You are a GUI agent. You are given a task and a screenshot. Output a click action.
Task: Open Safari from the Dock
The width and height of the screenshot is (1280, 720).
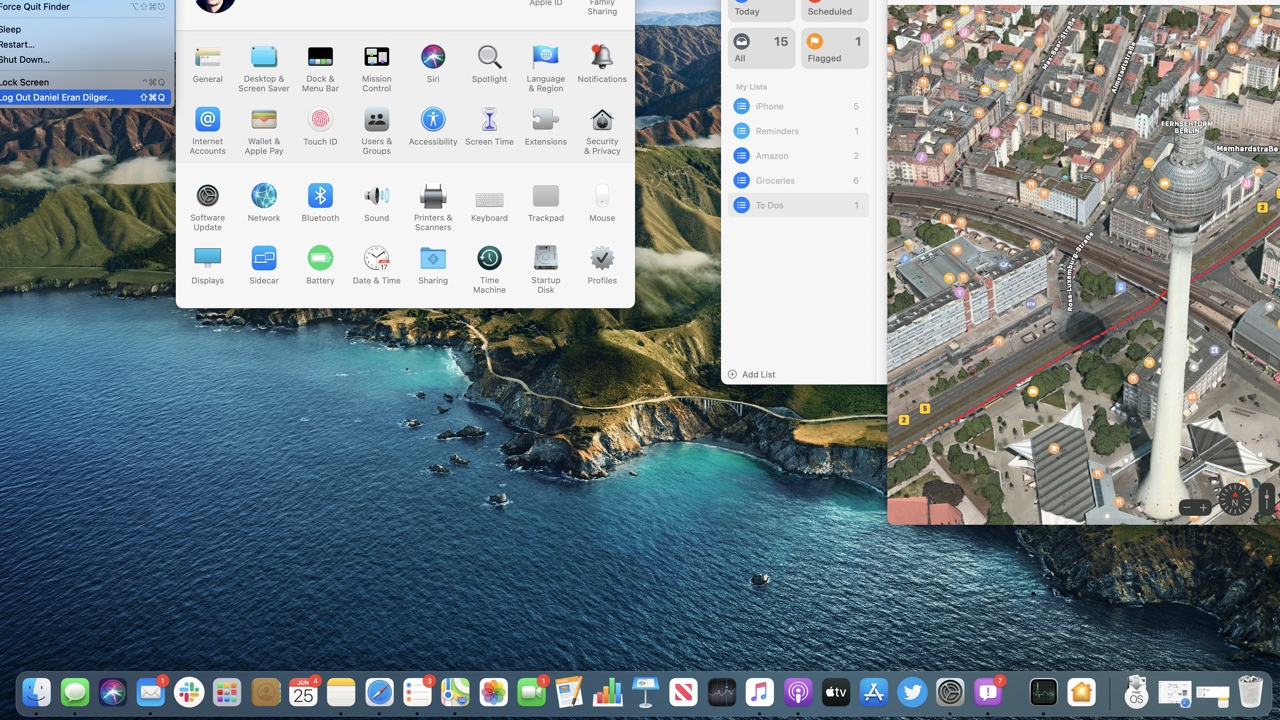click(379, 692)
